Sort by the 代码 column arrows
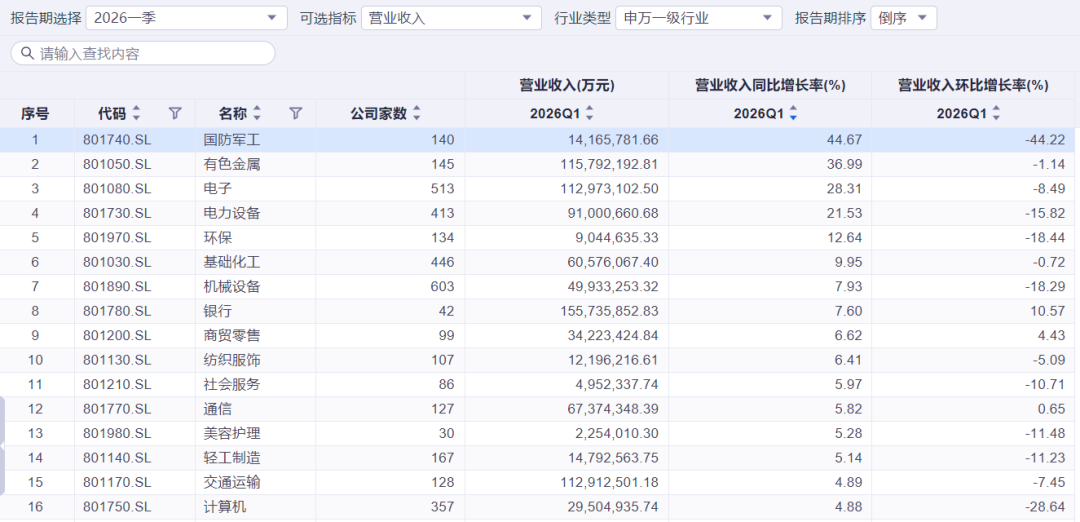This screenshot has height=522, width=1080. coord(136,114)
